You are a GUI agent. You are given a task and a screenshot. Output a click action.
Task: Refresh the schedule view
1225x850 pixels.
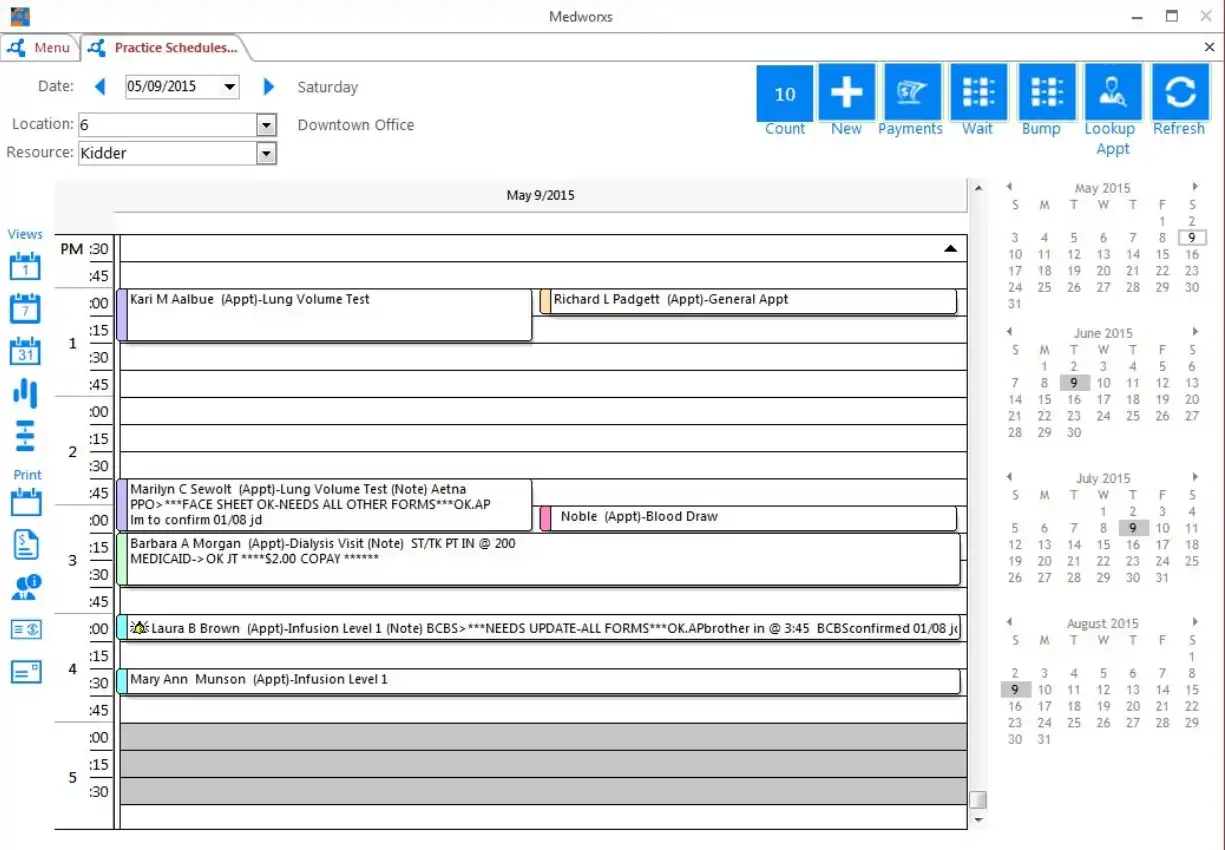[x=1180, y=92]
